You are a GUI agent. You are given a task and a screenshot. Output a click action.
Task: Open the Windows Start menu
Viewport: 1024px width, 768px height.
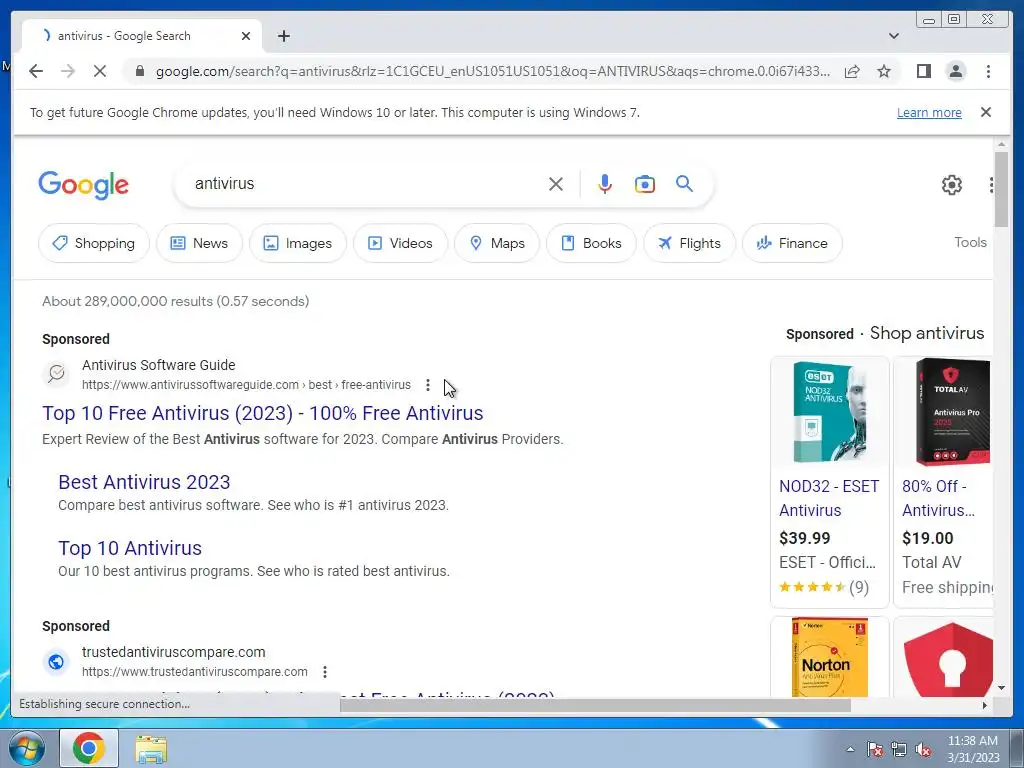tap(25, 748)
